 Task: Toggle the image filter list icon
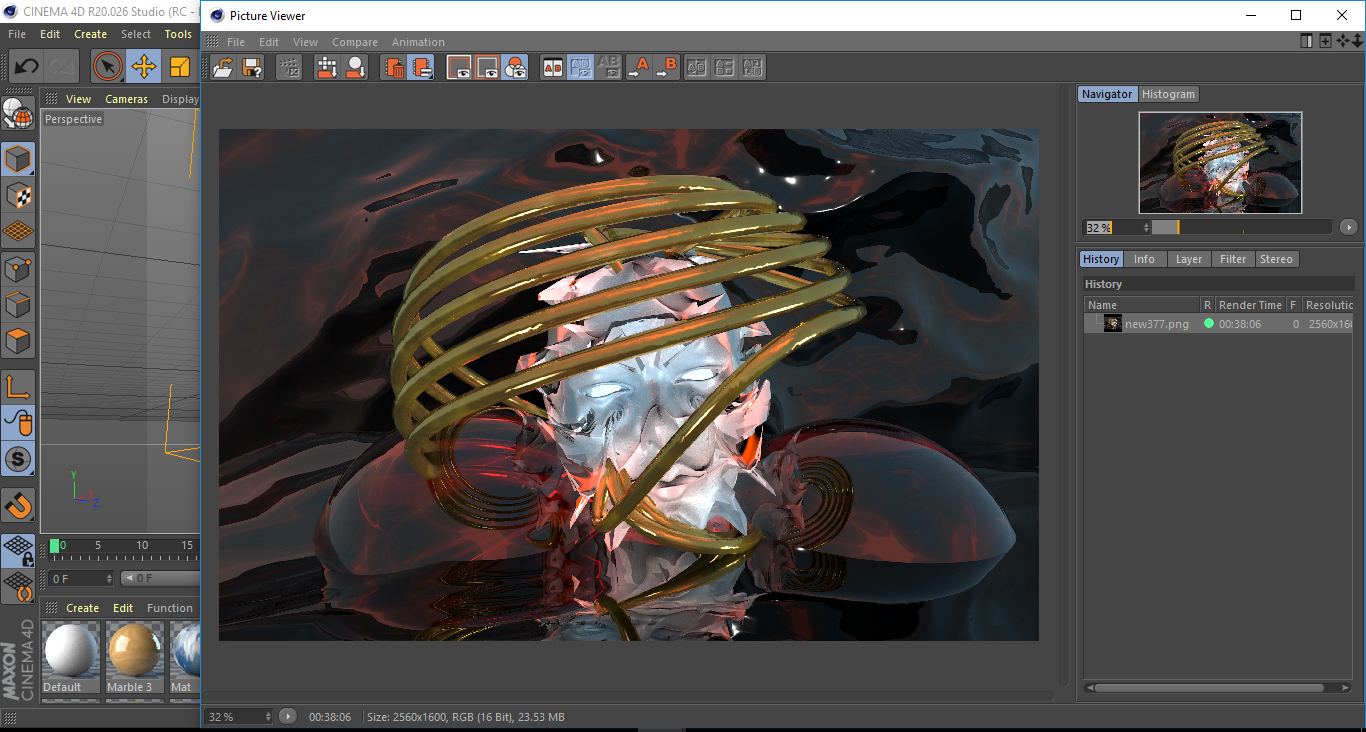[422, 67]
